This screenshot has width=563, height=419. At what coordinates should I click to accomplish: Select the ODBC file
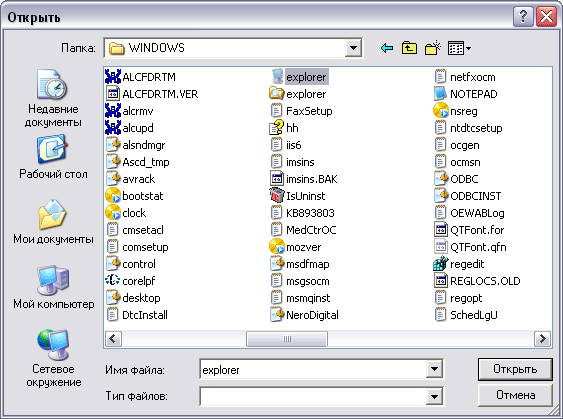pos(456,179)
